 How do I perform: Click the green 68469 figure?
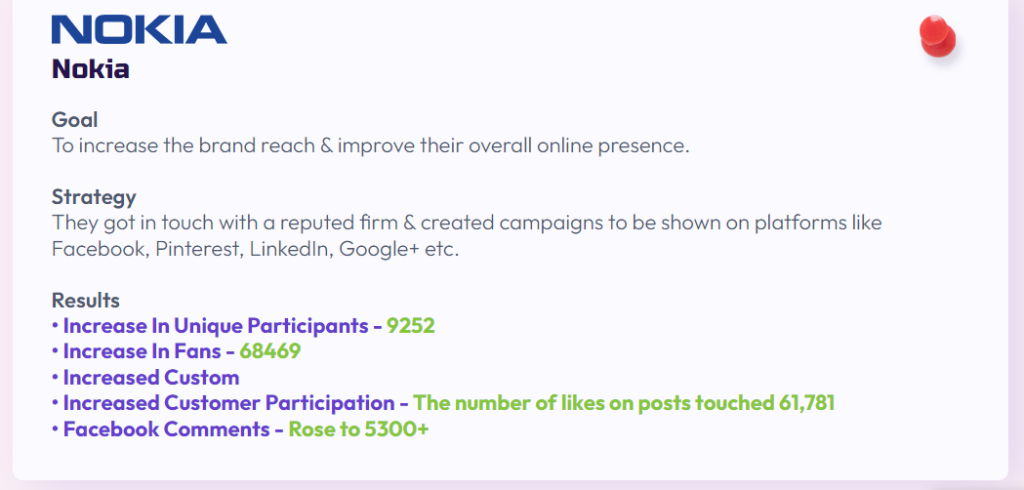coord(270,351)
